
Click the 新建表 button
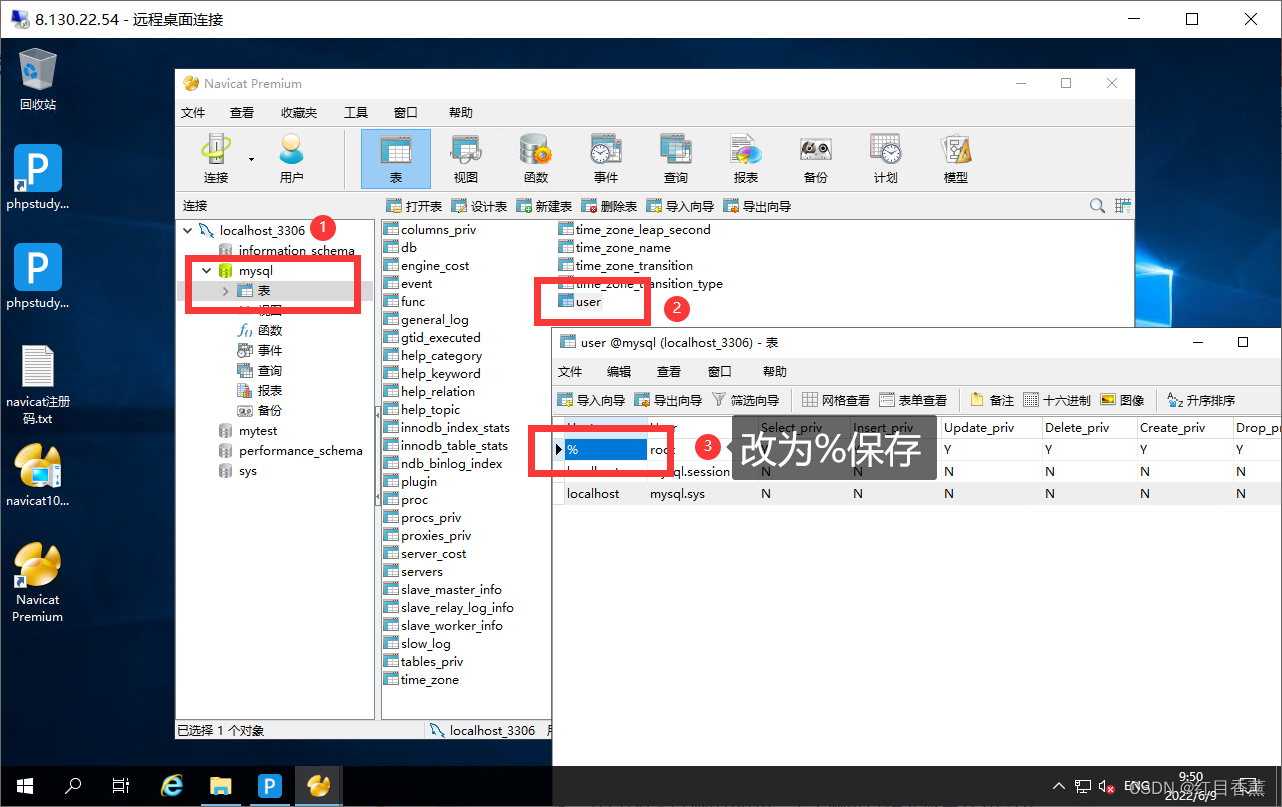pos(544,206)
